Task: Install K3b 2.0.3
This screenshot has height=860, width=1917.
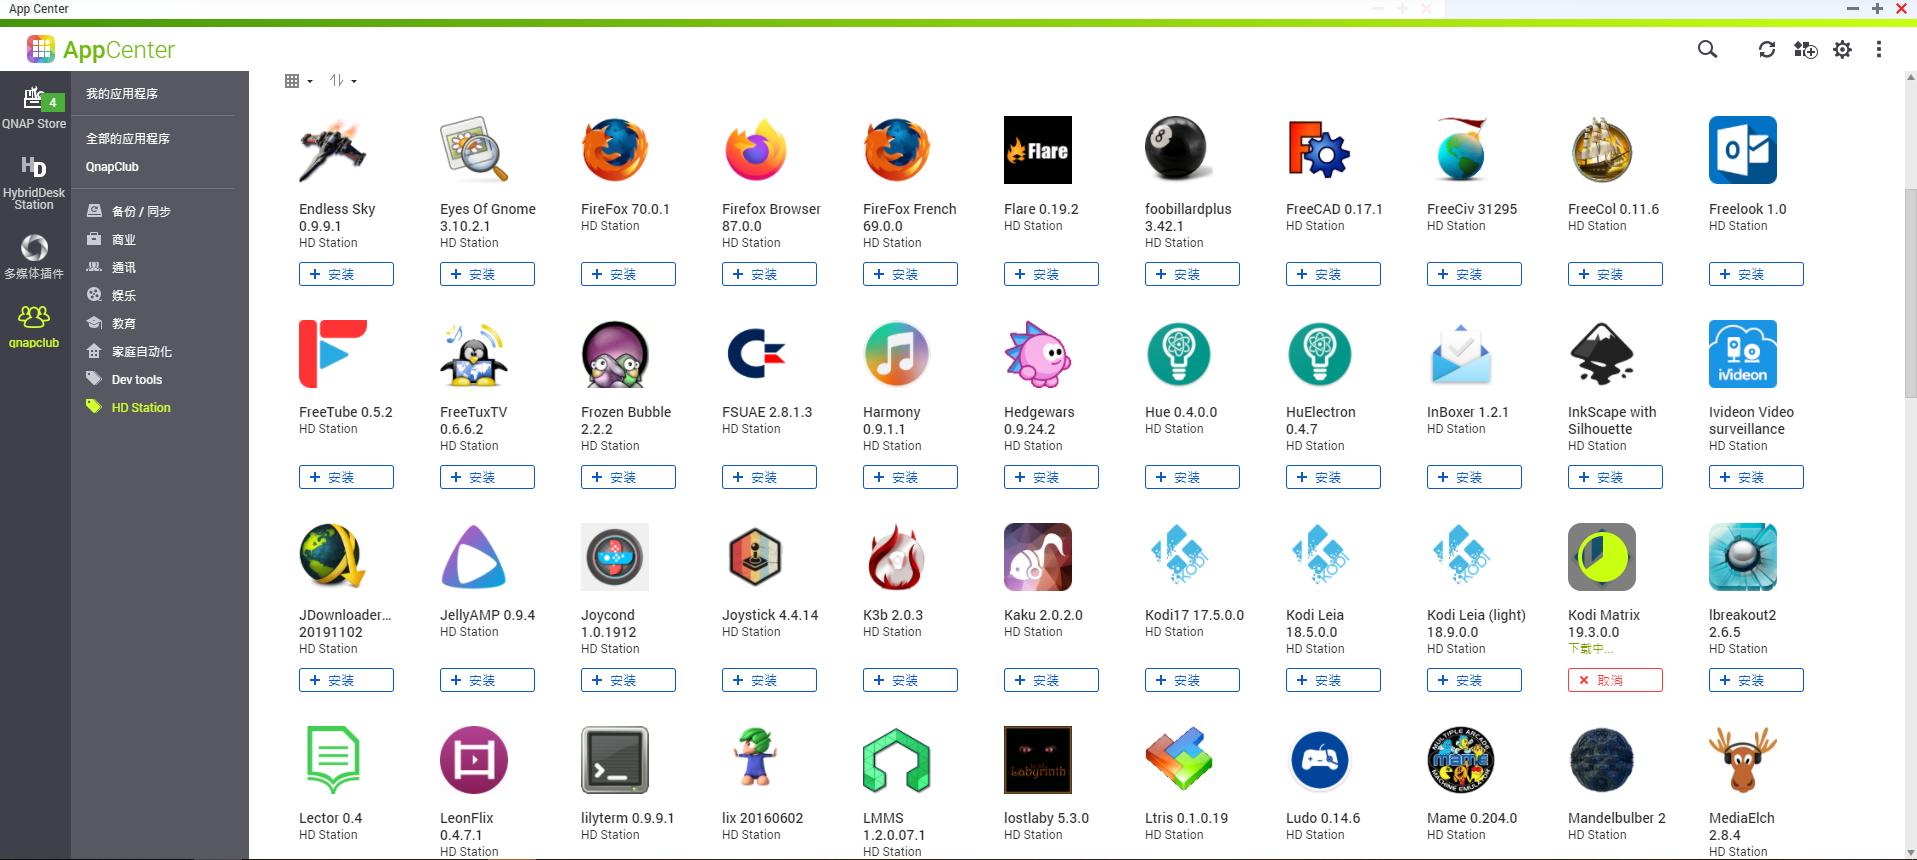Action: pyautogui.click(x=910, y=680)
